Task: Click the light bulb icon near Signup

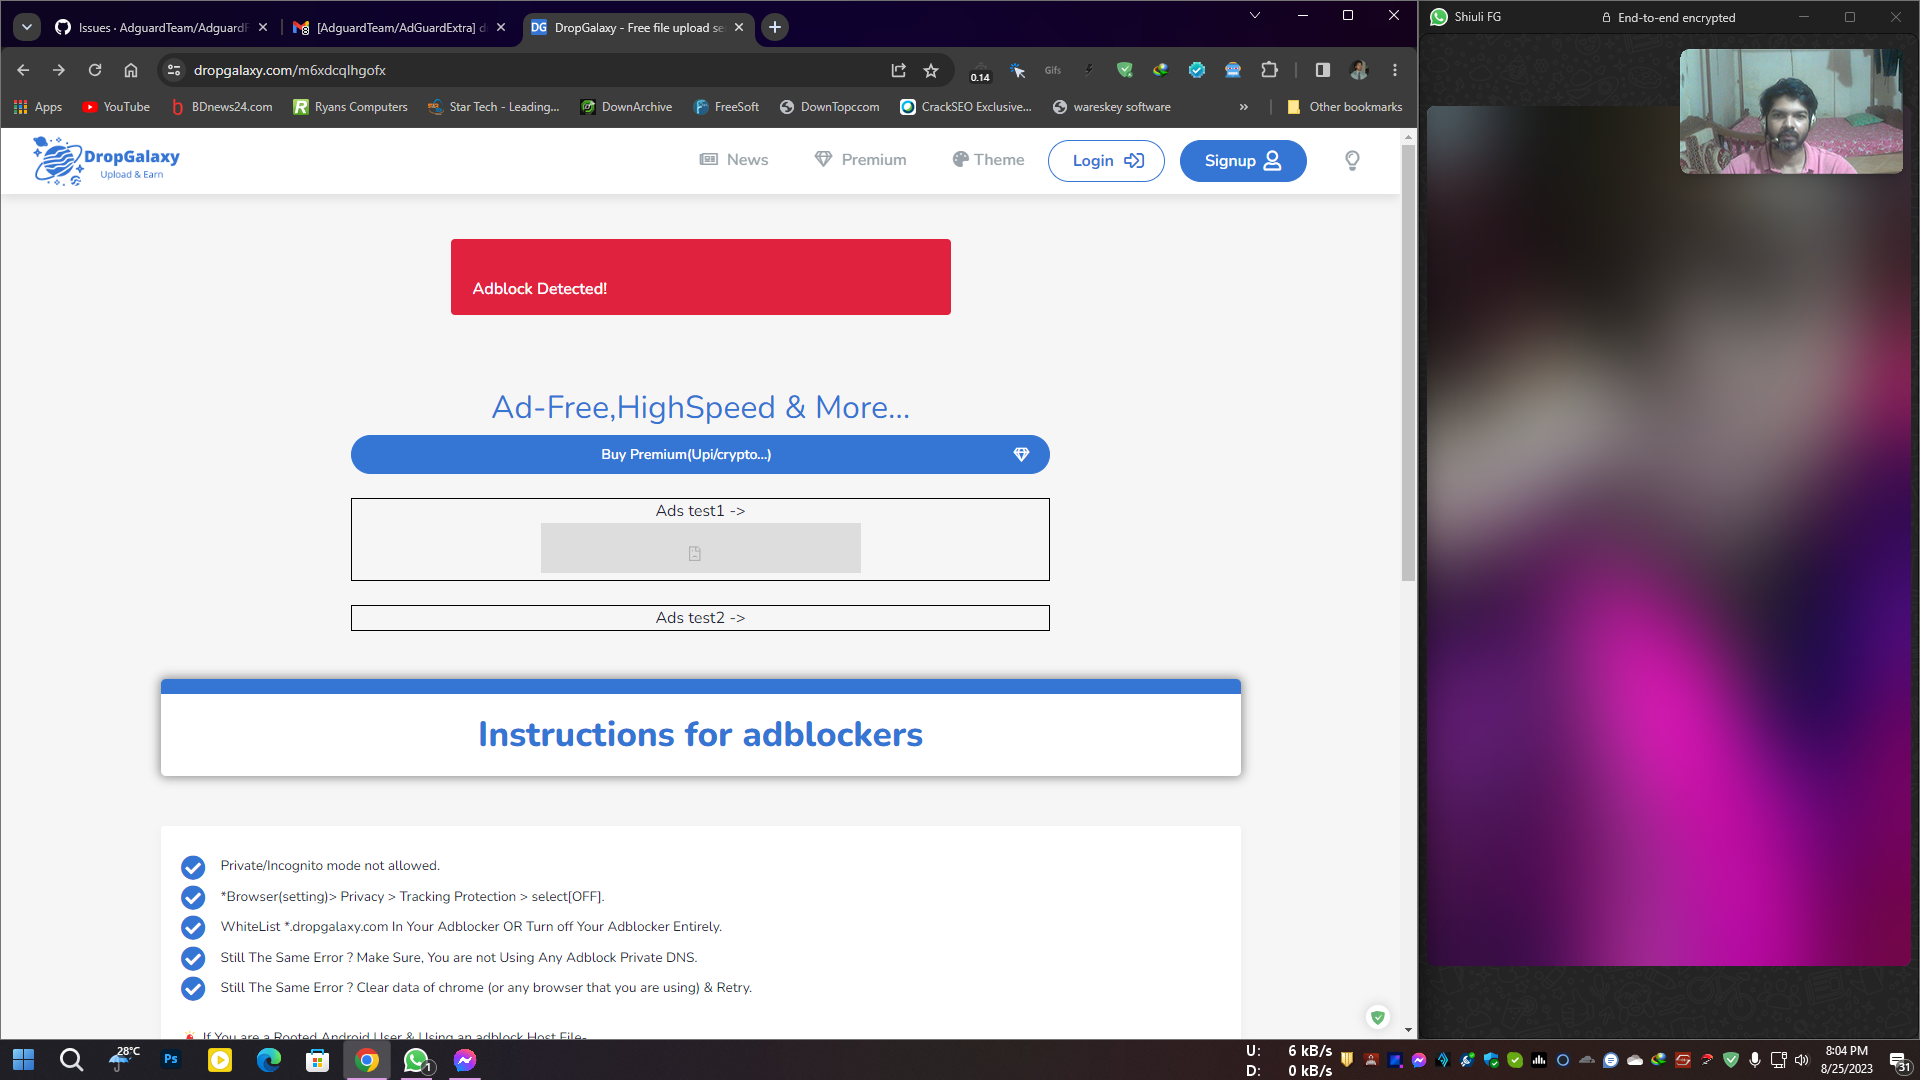Action: point(1352,160)
